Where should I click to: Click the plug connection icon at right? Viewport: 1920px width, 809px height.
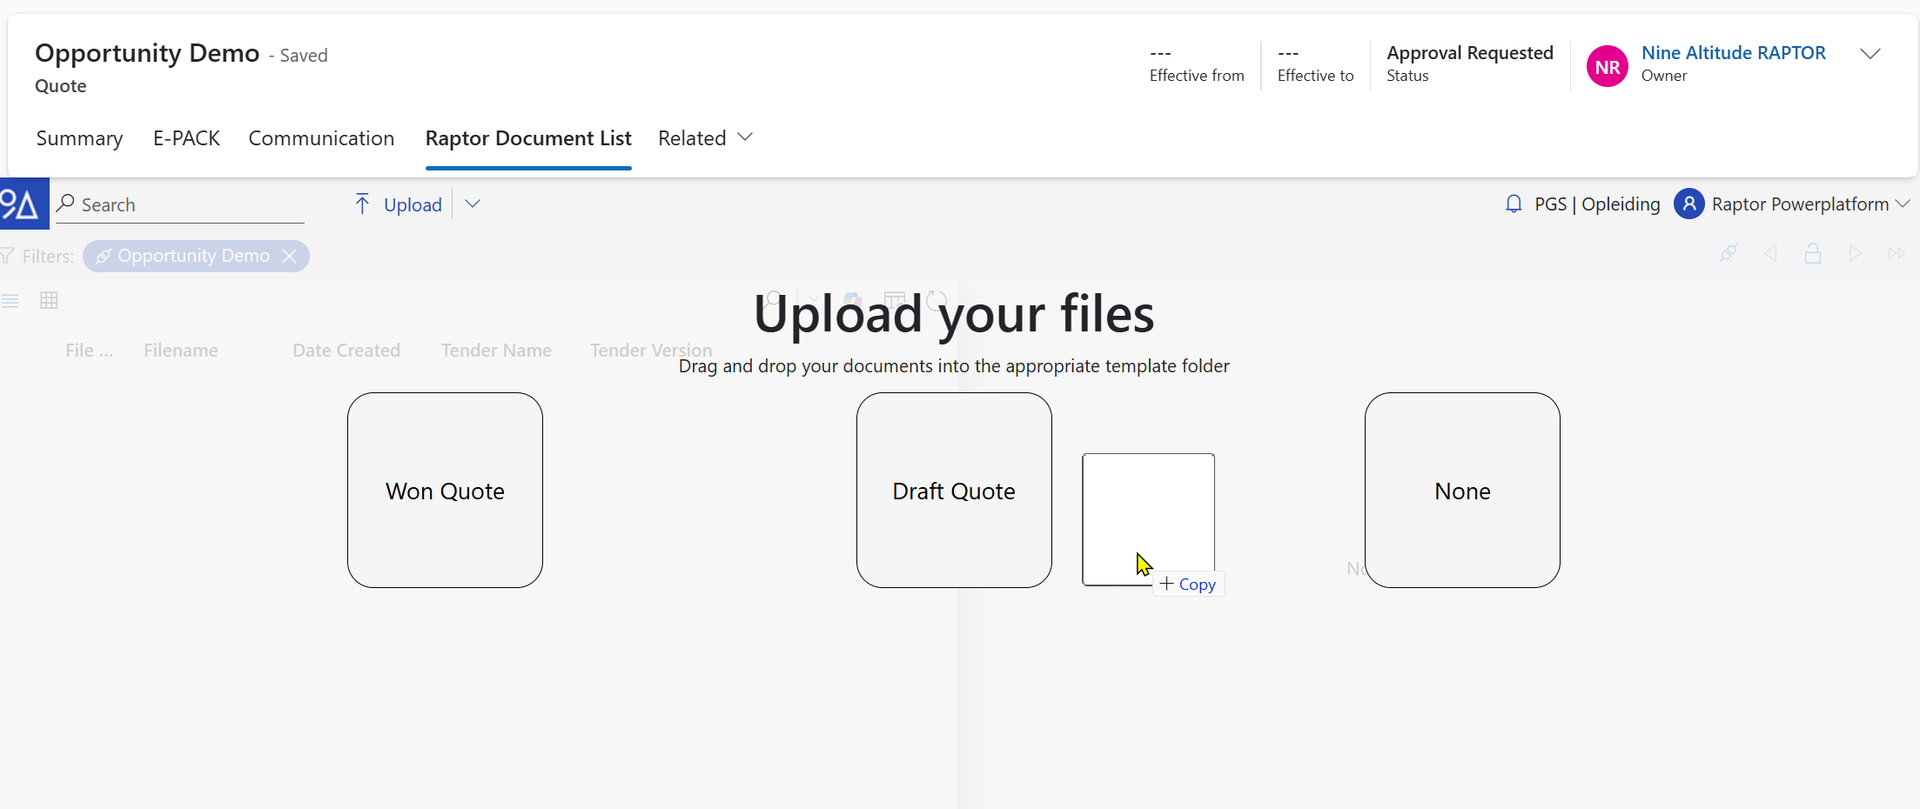tap(1728, 253)
